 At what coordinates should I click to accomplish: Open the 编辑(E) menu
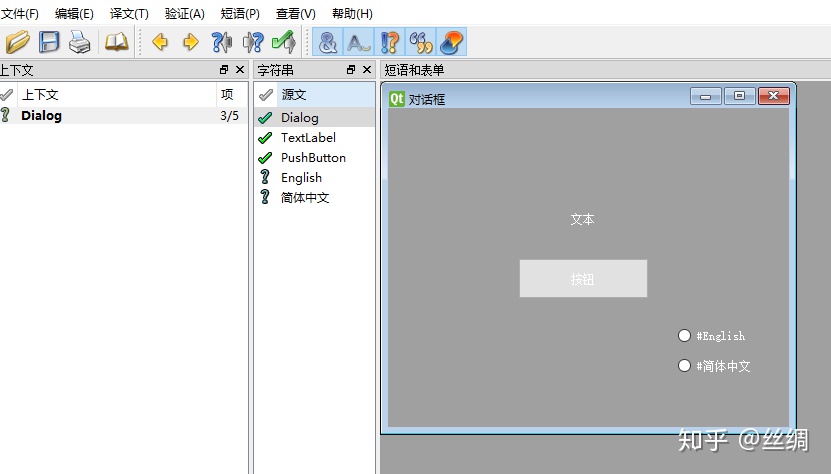tap(74, 14)
